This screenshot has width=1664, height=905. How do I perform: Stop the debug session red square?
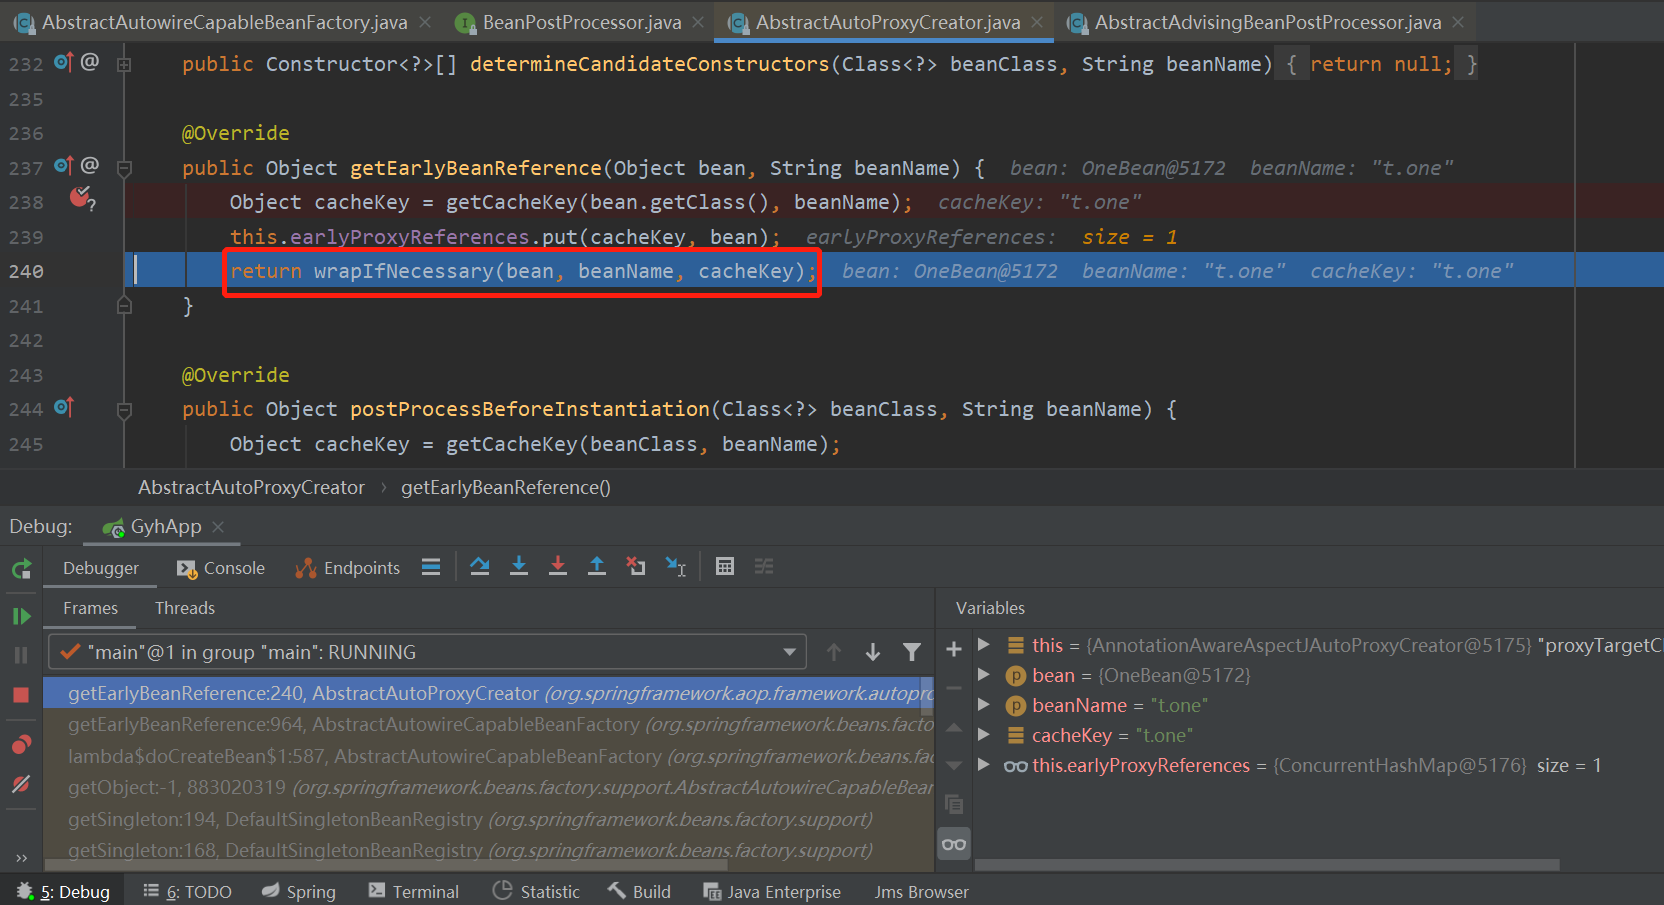point(21,695)
